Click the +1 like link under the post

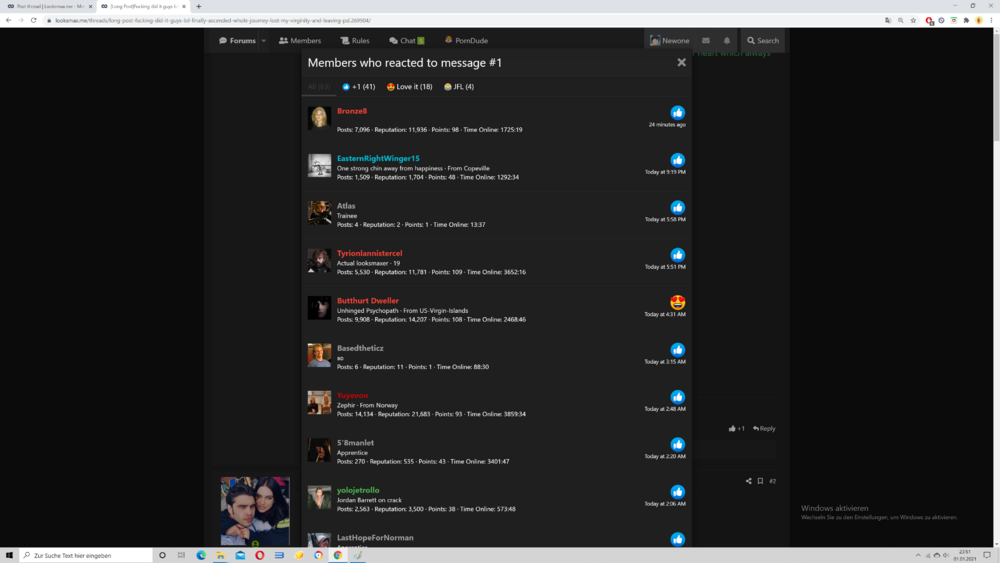pos(737,428)
